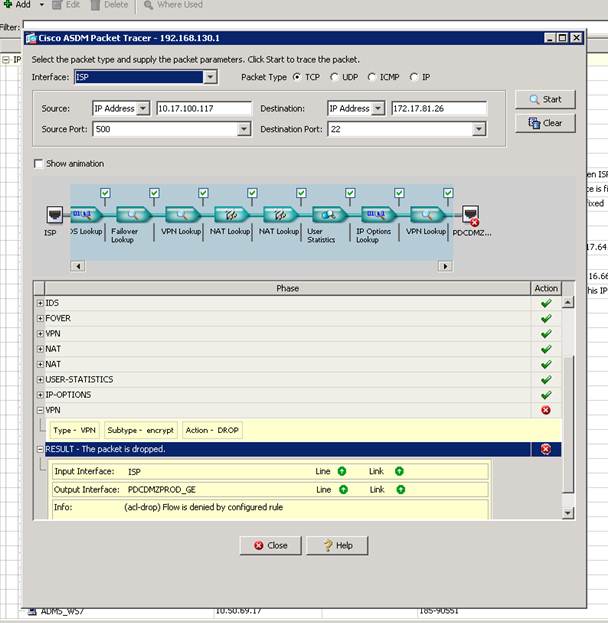This screenshot has width=608, height=623.
Task: Click the Action column header
Action: pyautogui.click(x=546, y=288)
